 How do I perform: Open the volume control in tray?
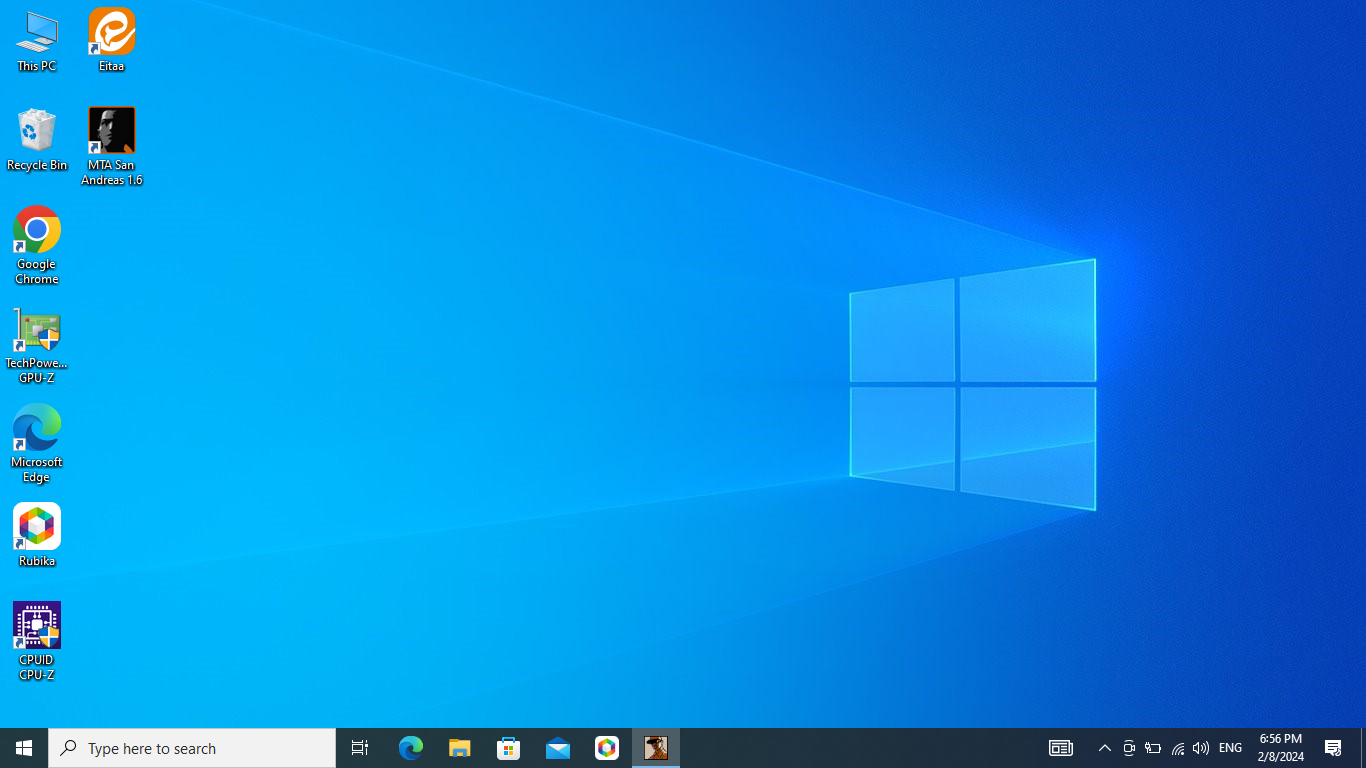1201,748
